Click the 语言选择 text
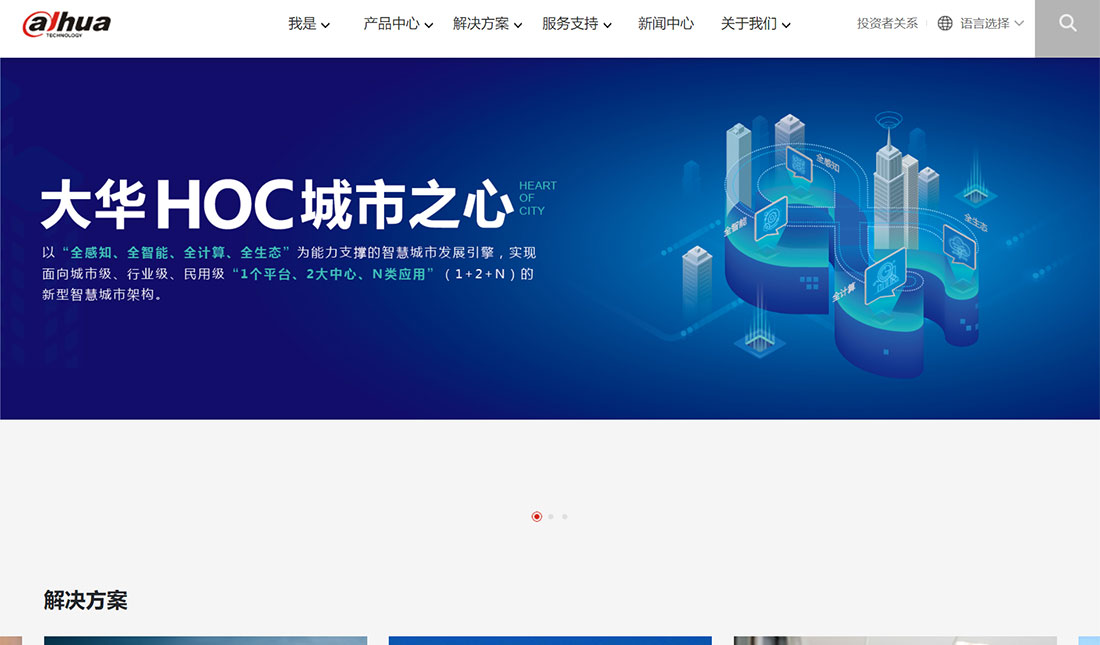The height and width of the screenshot is (645, 1100). click(x=985, y=23)
